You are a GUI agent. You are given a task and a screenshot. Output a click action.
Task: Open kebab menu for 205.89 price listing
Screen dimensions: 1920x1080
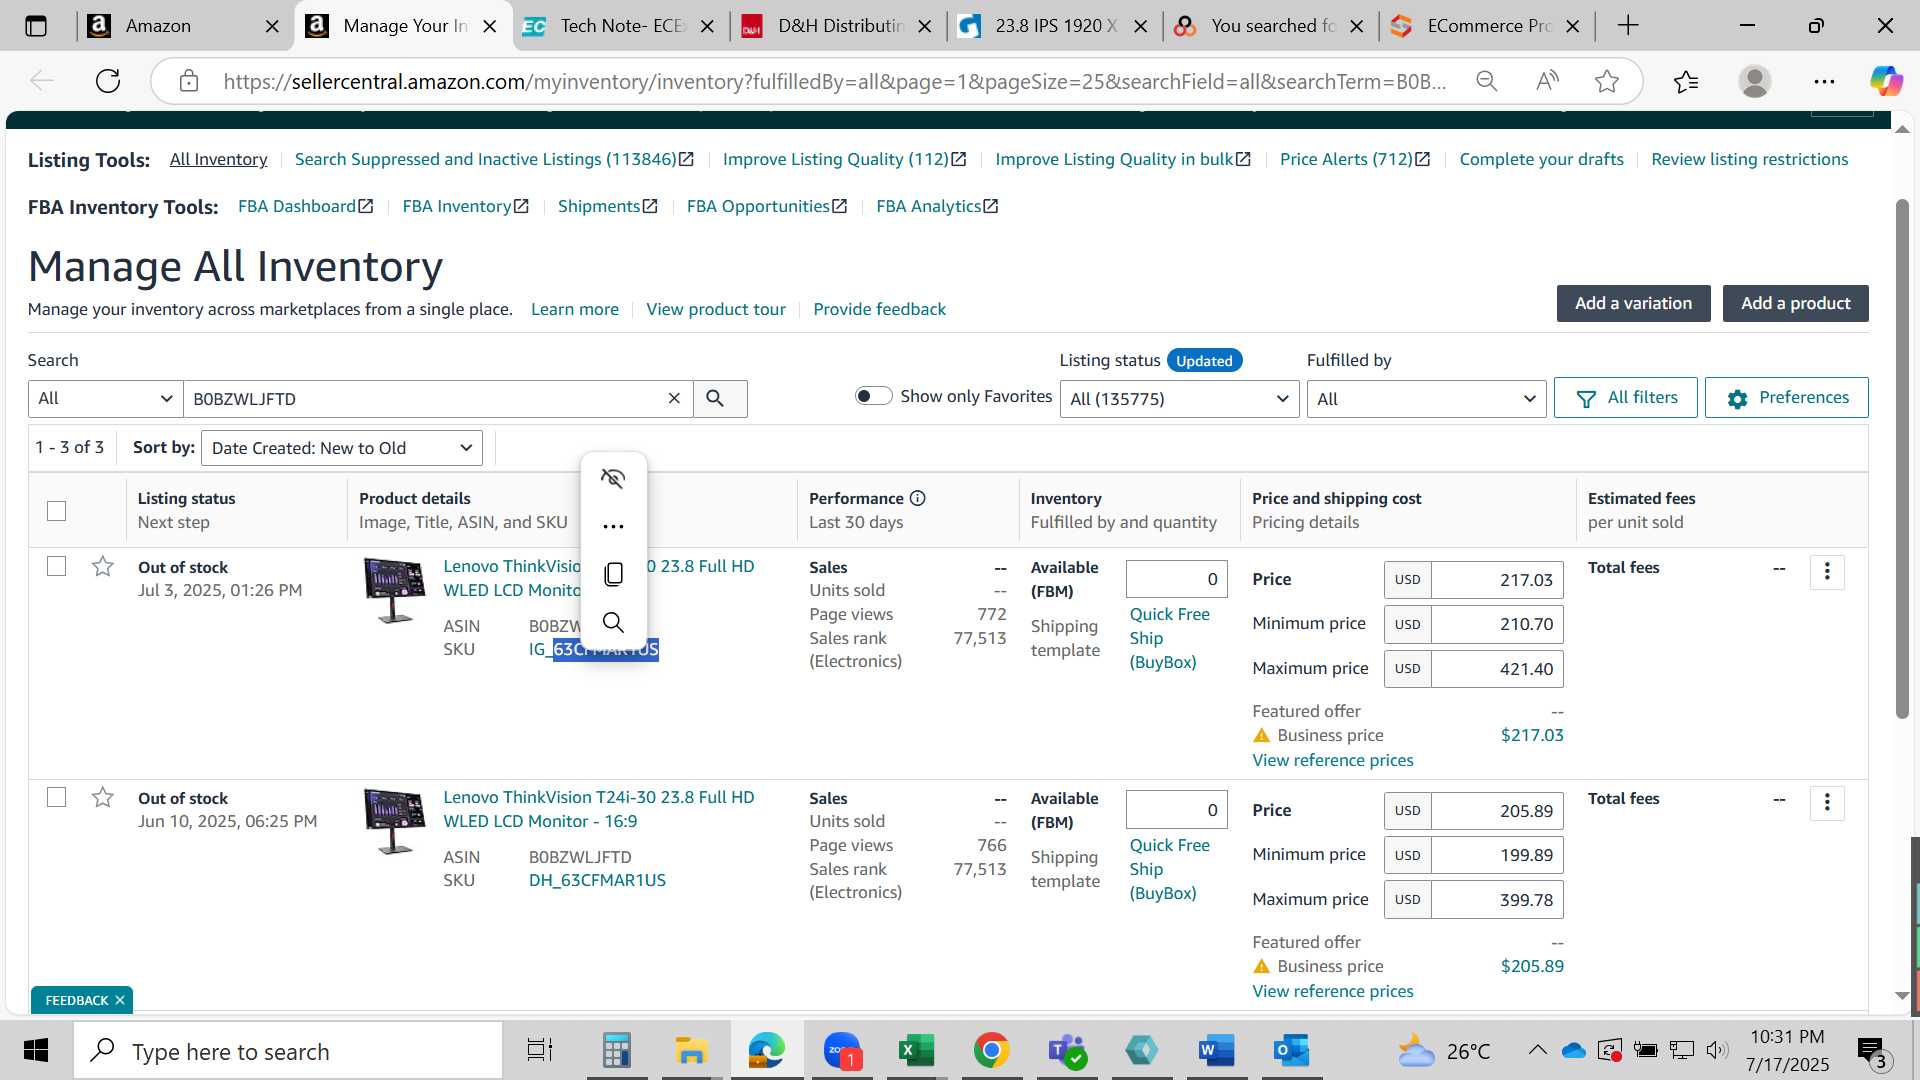coord(1827,802)
